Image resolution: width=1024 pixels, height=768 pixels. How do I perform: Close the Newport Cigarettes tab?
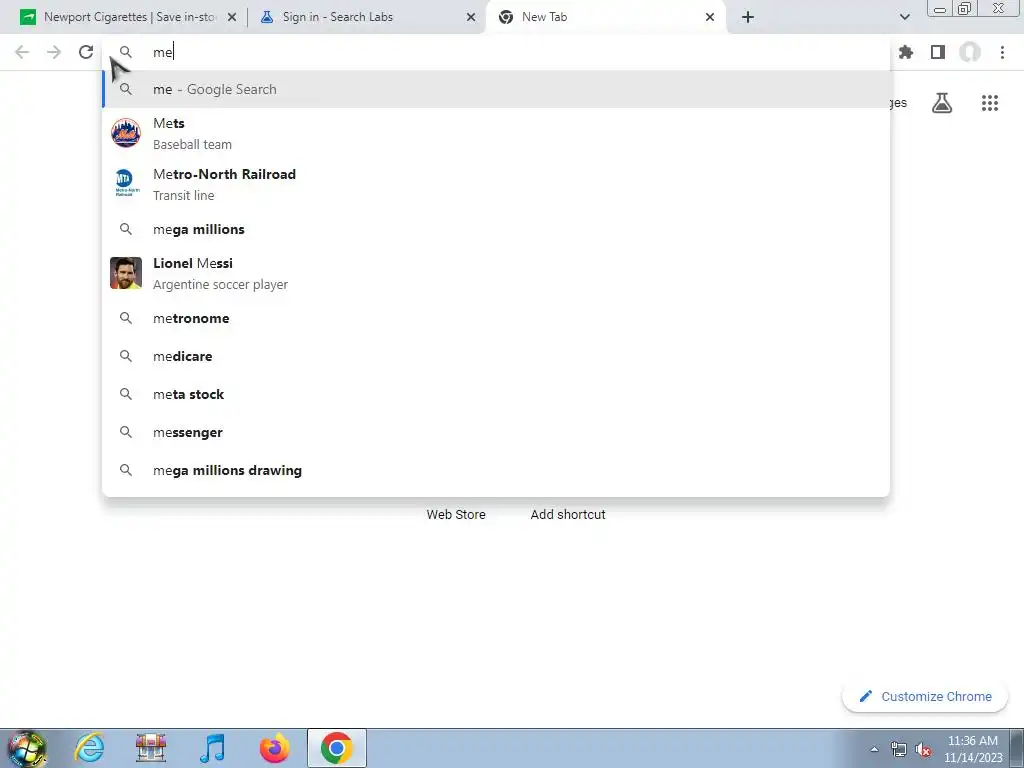(232, 18)
